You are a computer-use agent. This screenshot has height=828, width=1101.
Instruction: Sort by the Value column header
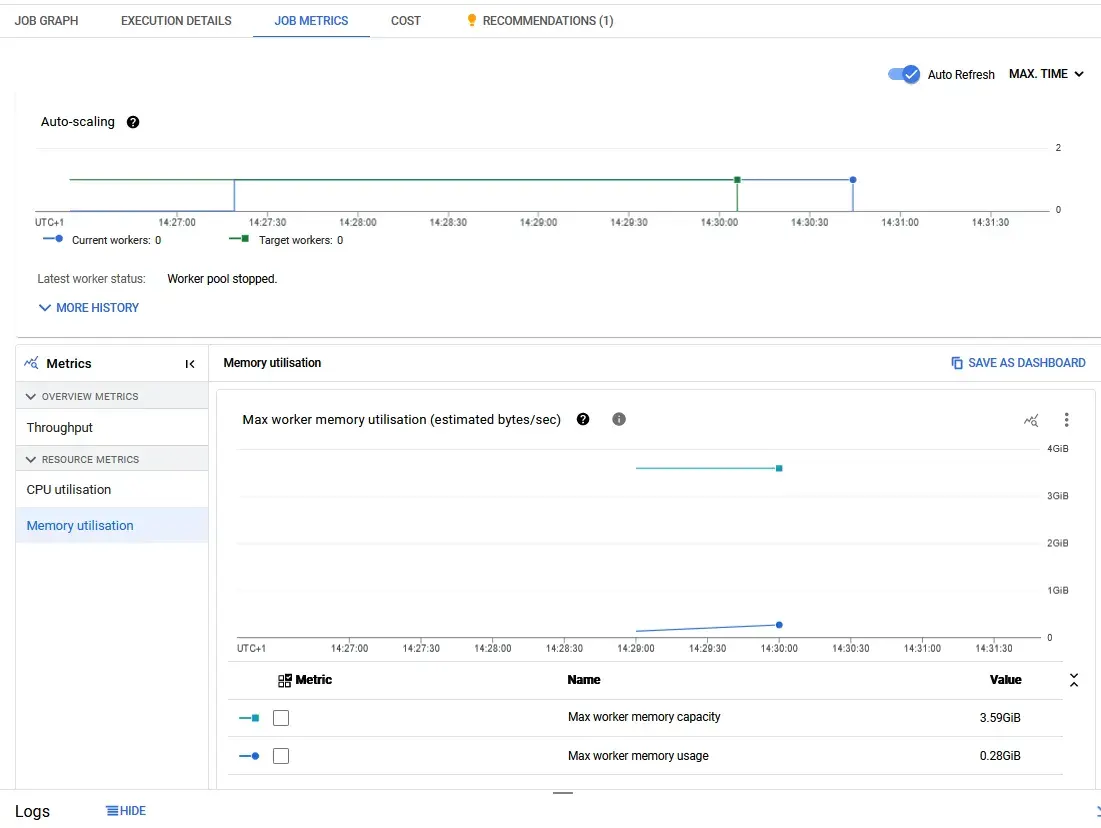point(1006,680)
